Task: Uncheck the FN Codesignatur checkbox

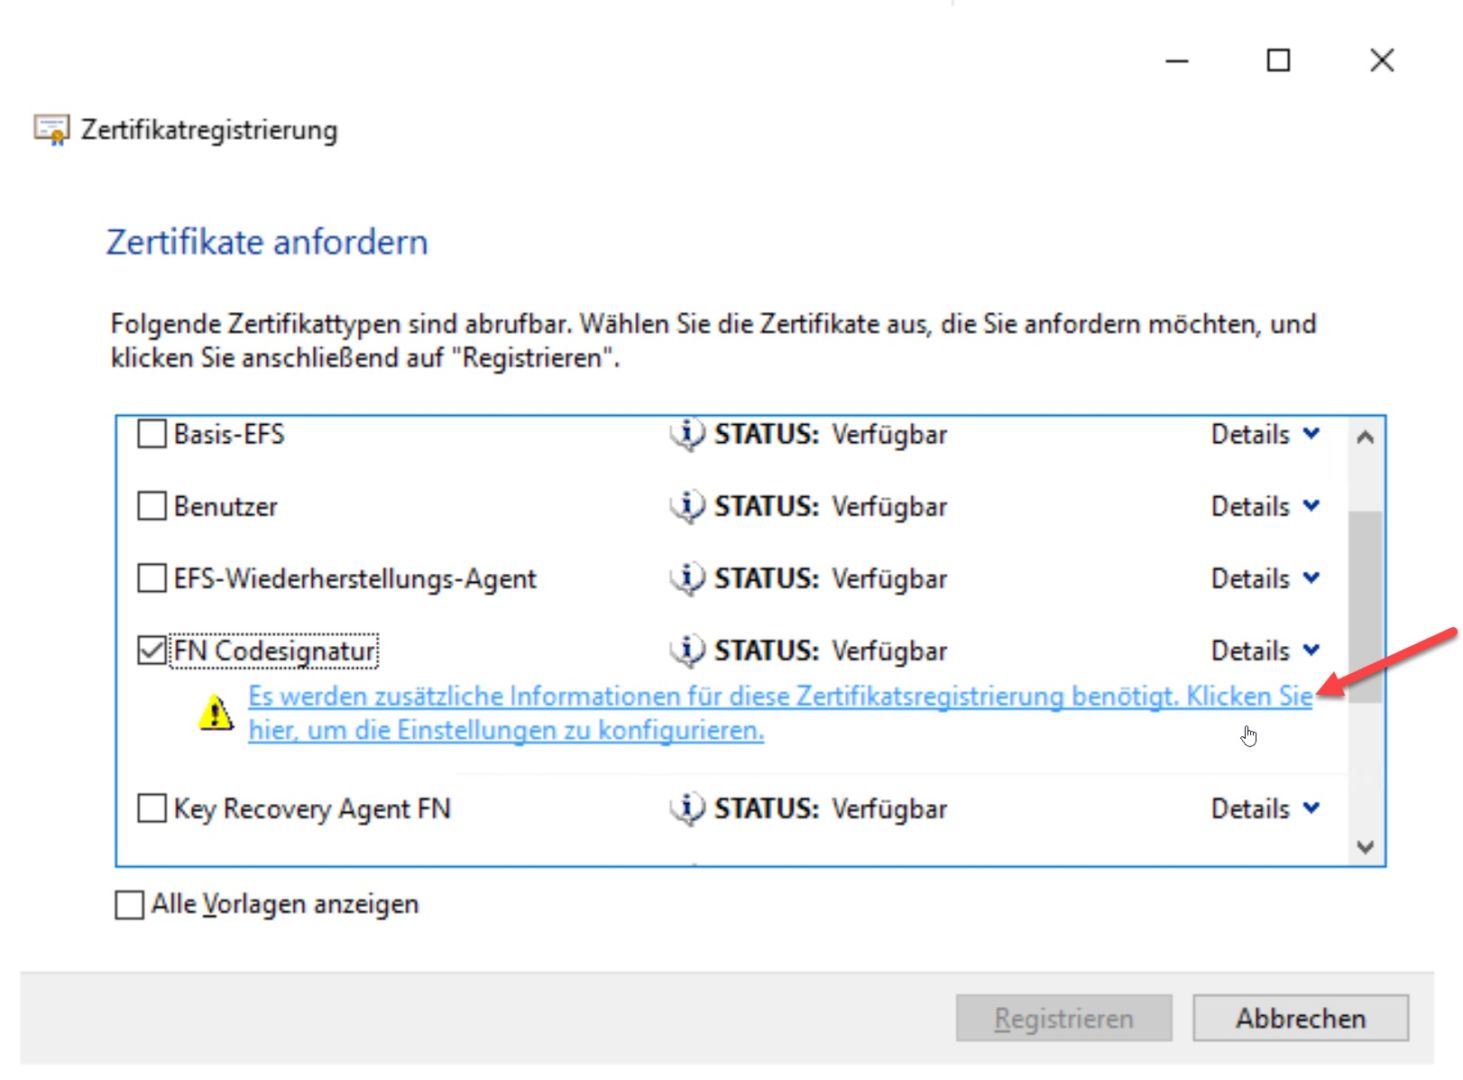Action: tap(151, 651)
